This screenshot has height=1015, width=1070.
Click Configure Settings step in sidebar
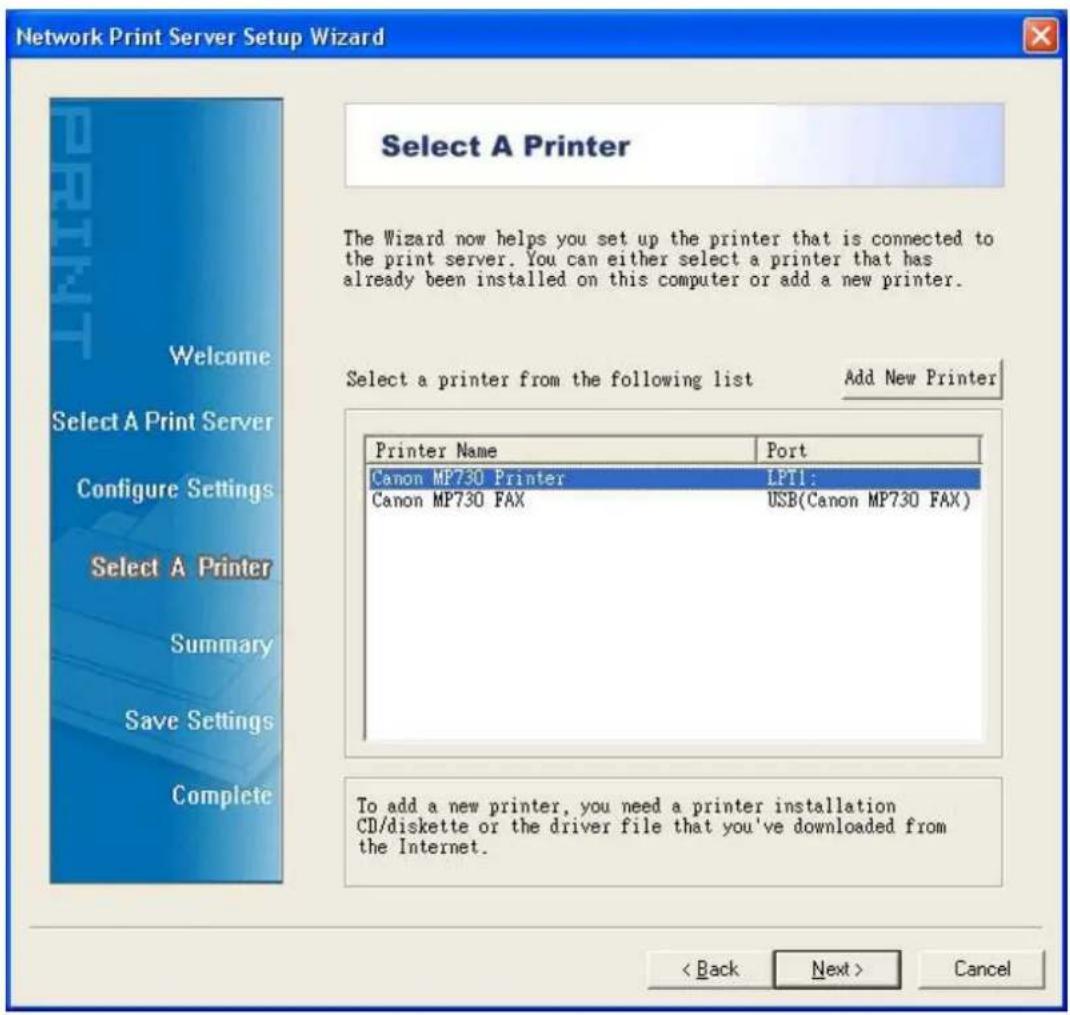175,489
